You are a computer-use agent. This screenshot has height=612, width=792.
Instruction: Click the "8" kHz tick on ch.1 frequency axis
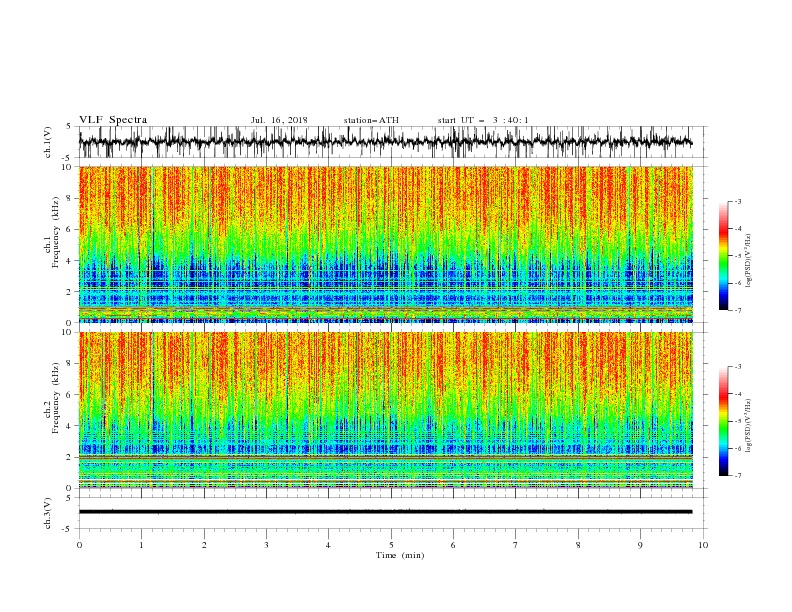[x=70, y=198]
